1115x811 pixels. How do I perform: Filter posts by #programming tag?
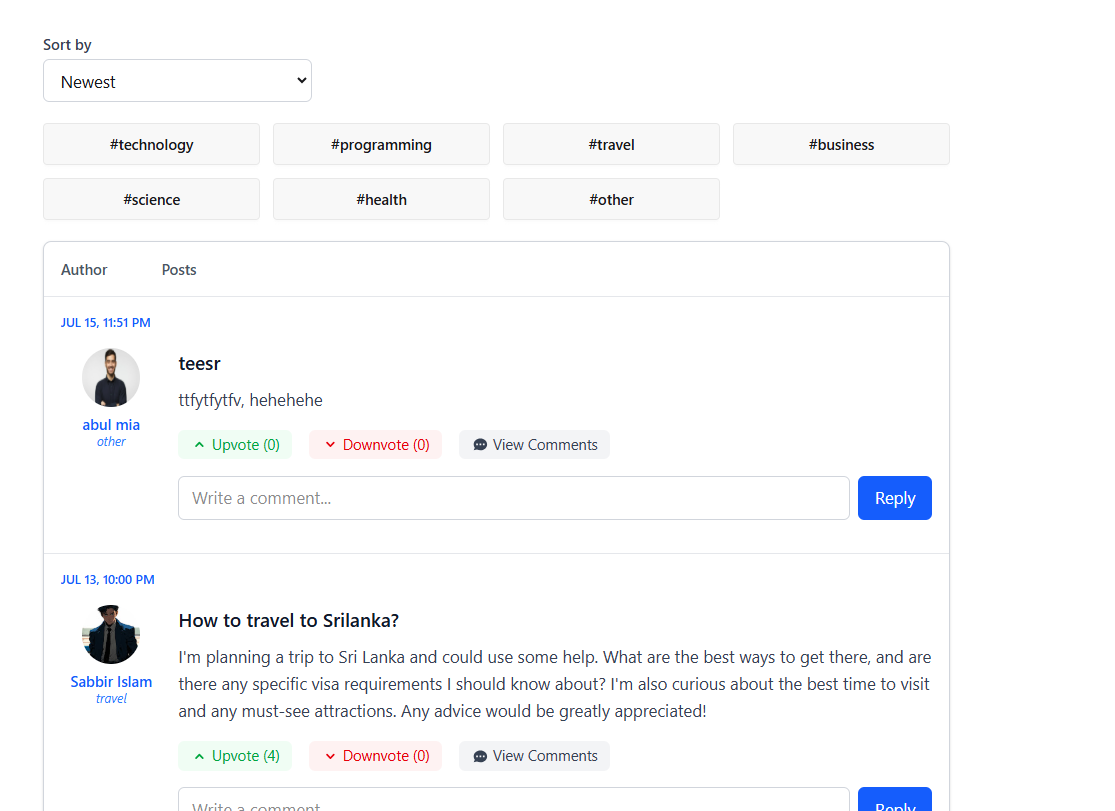(381, 144)
